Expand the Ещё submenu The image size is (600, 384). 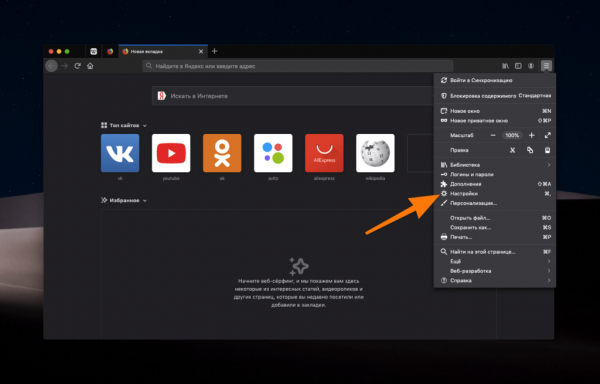point(494,262)
